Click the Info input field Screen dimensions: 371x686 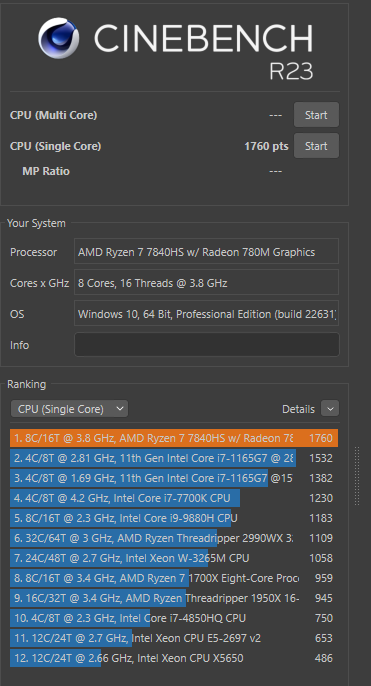(x=207, y=345)
